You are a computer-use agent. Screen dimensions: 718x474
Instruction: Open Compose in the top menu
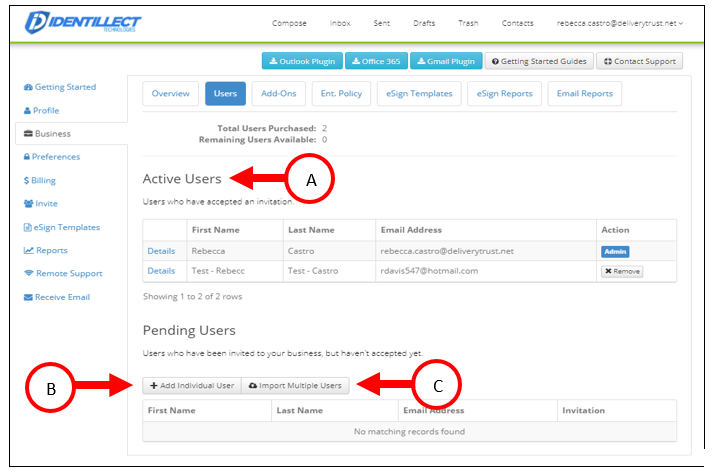pos(289,23)
